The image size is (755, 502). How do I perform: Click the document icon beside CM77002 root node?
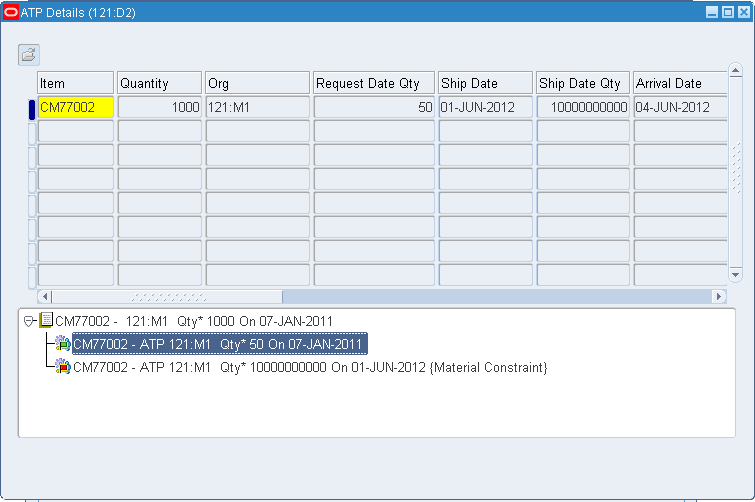tap(46, 320)
